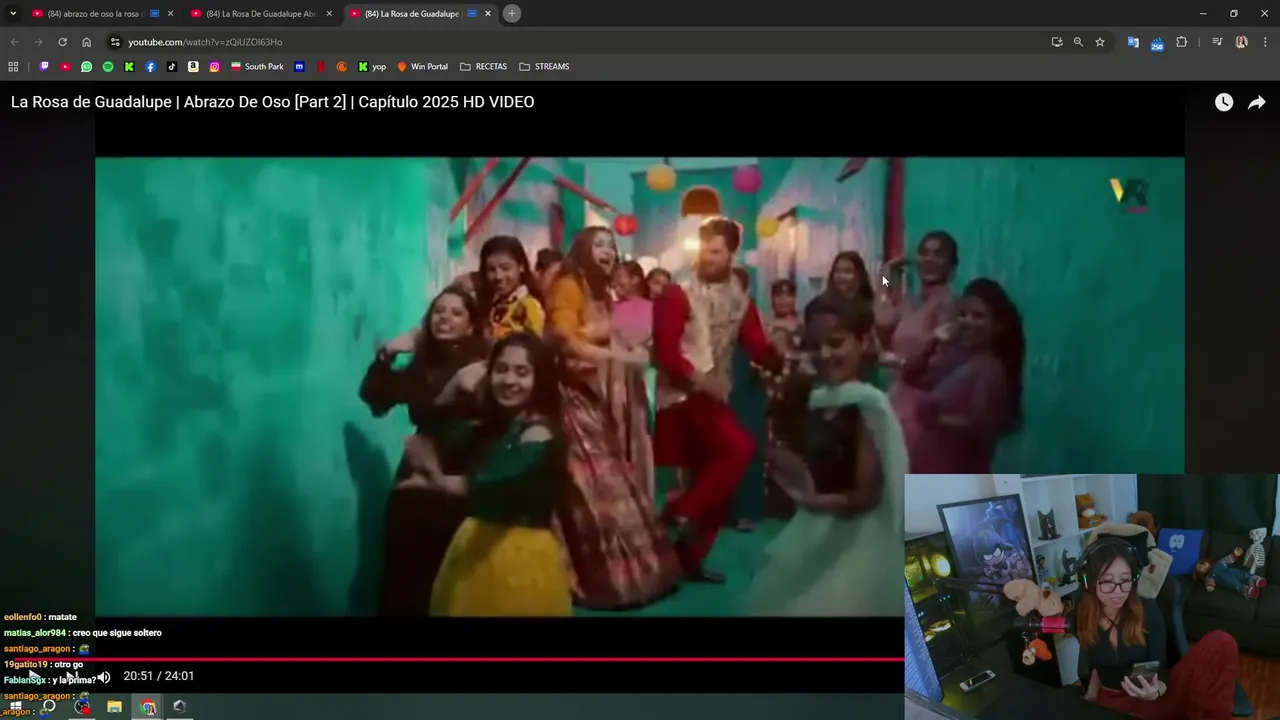Open the 'yop' Kick bookmark
This screenshot has height=720, width=1280.
point(372,67)
